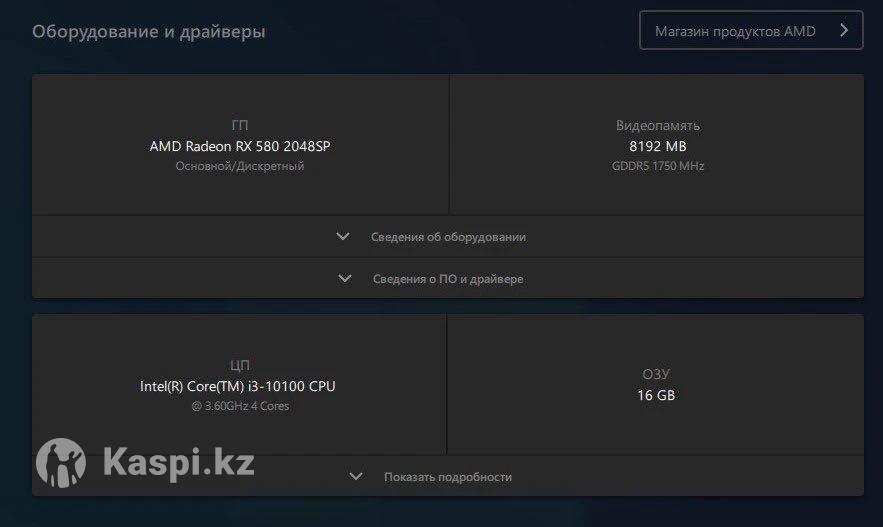Click the Kaspi.kz logo icon

tap(61, 463)
